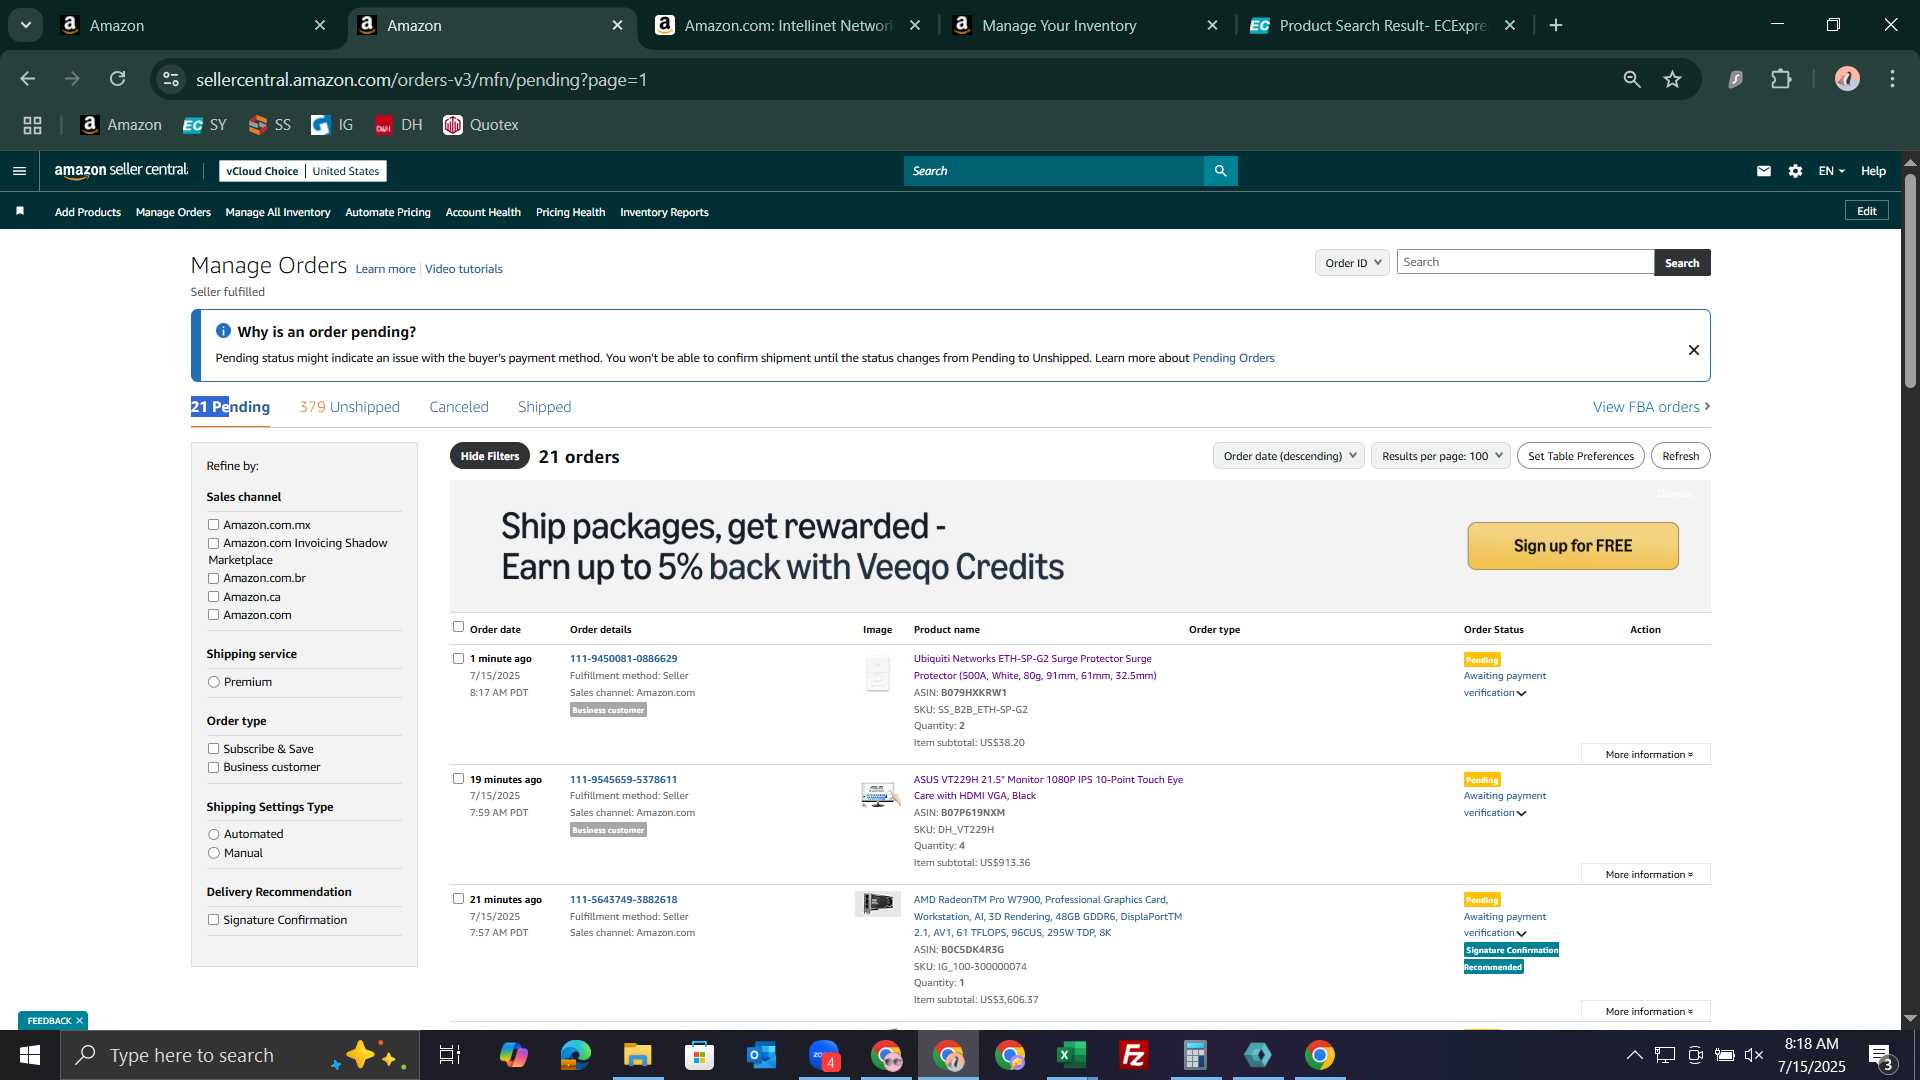Viewport: 1920px width, 1080px height.
Task: Open the Account Health menu item
Action: pos(483,212)
